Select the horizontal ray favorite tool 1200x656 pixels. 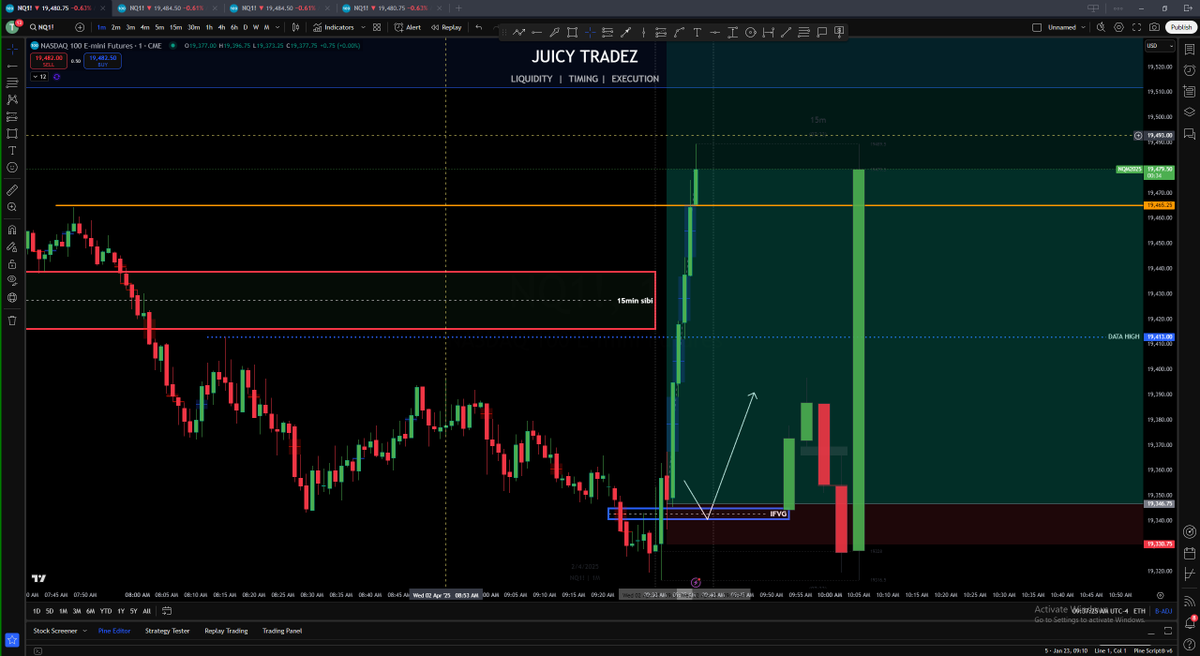coord(537,32)
